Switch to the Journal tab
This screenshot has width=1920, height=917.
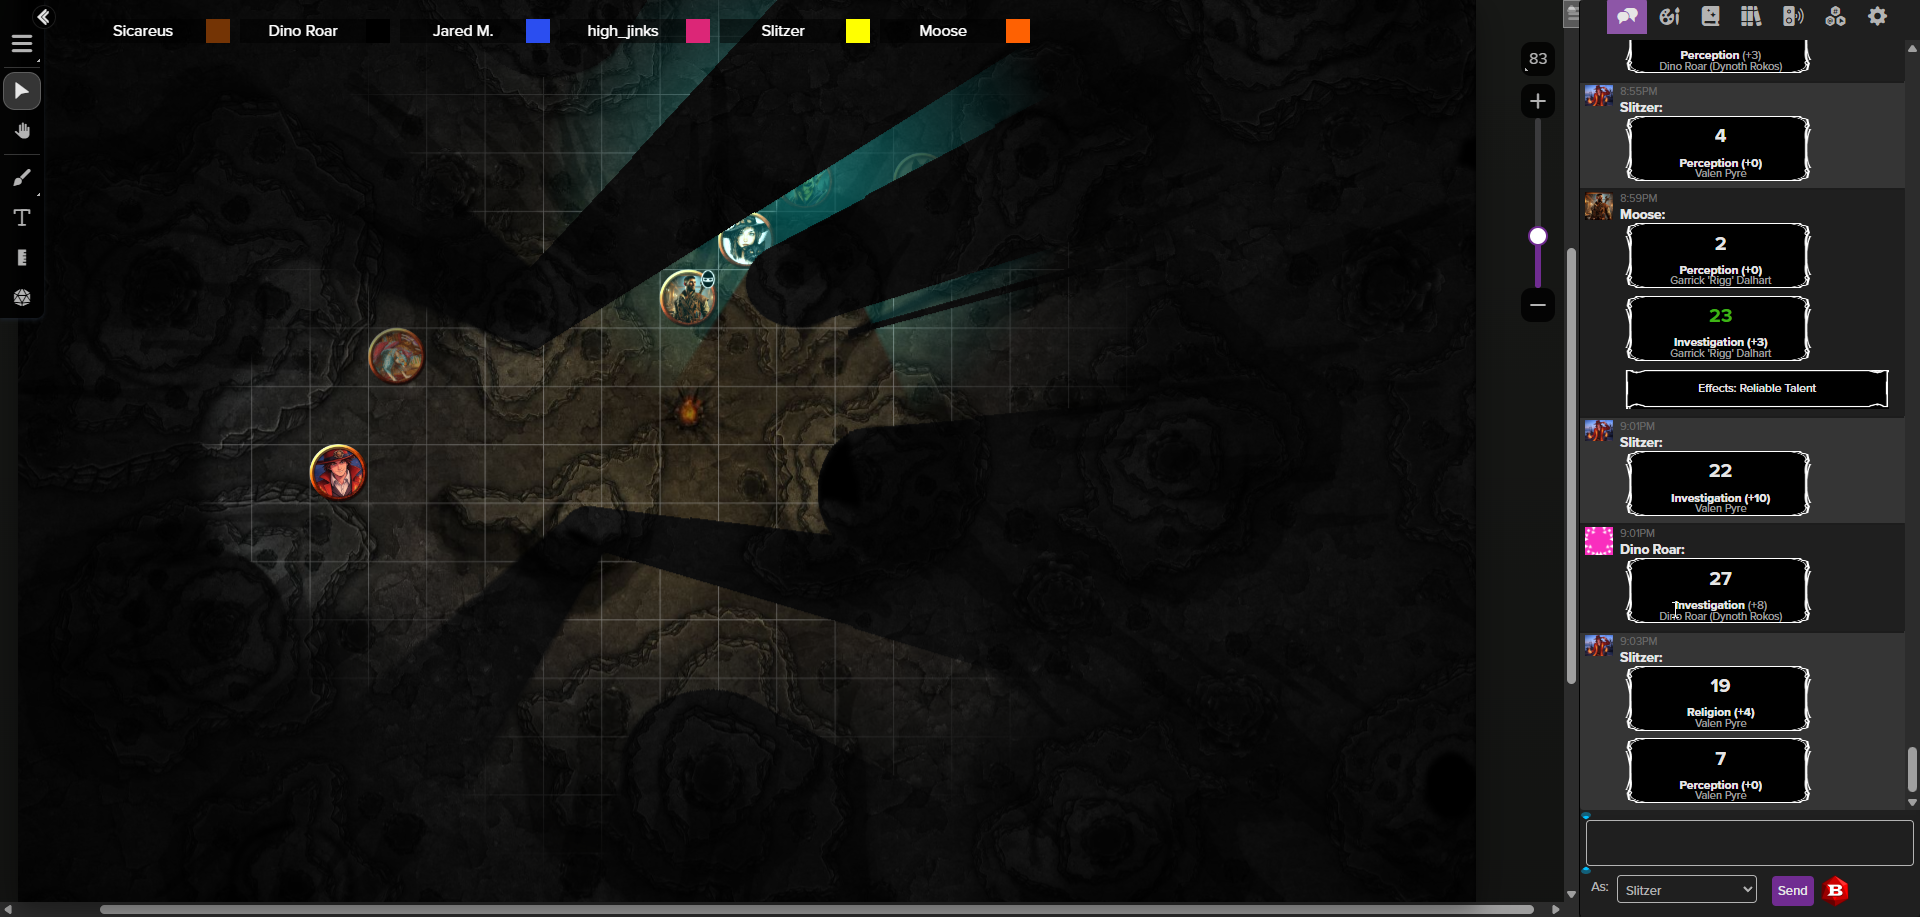pyautogui.click(x=1710, y=16)
